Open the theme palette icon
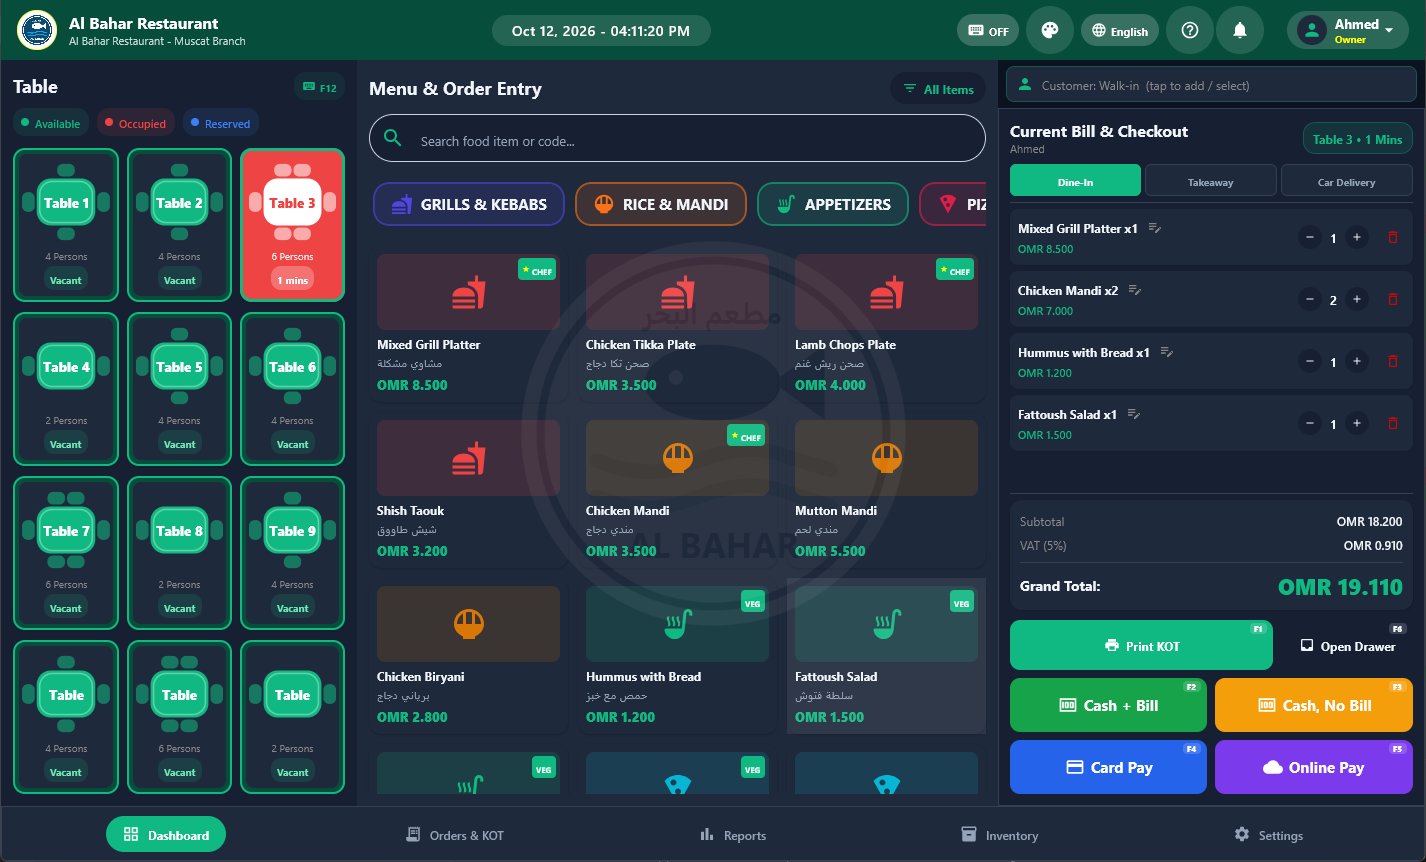Image resolution: width=1426 pixels, height=862 pixels. tap(1049, 30)
